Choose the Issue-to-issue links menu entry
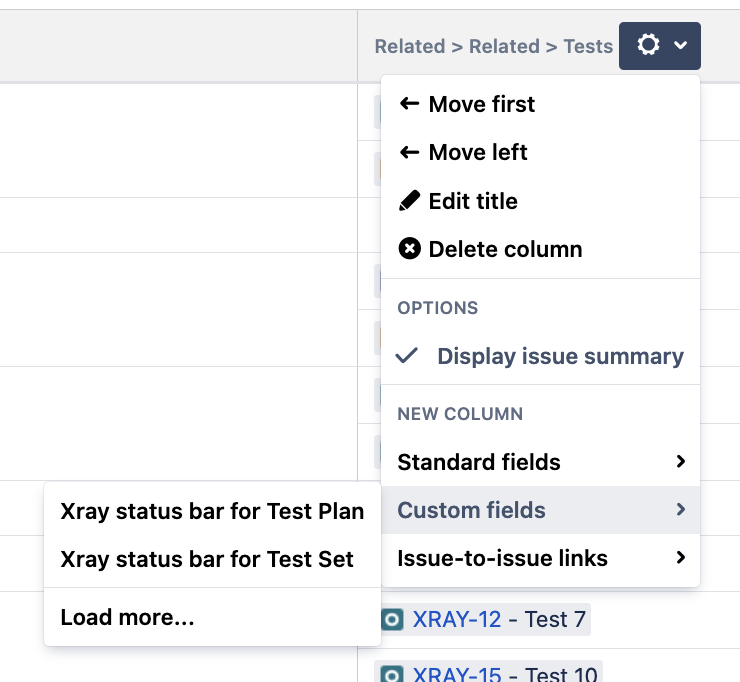The image size is (740, 682). tap(502, 558)
